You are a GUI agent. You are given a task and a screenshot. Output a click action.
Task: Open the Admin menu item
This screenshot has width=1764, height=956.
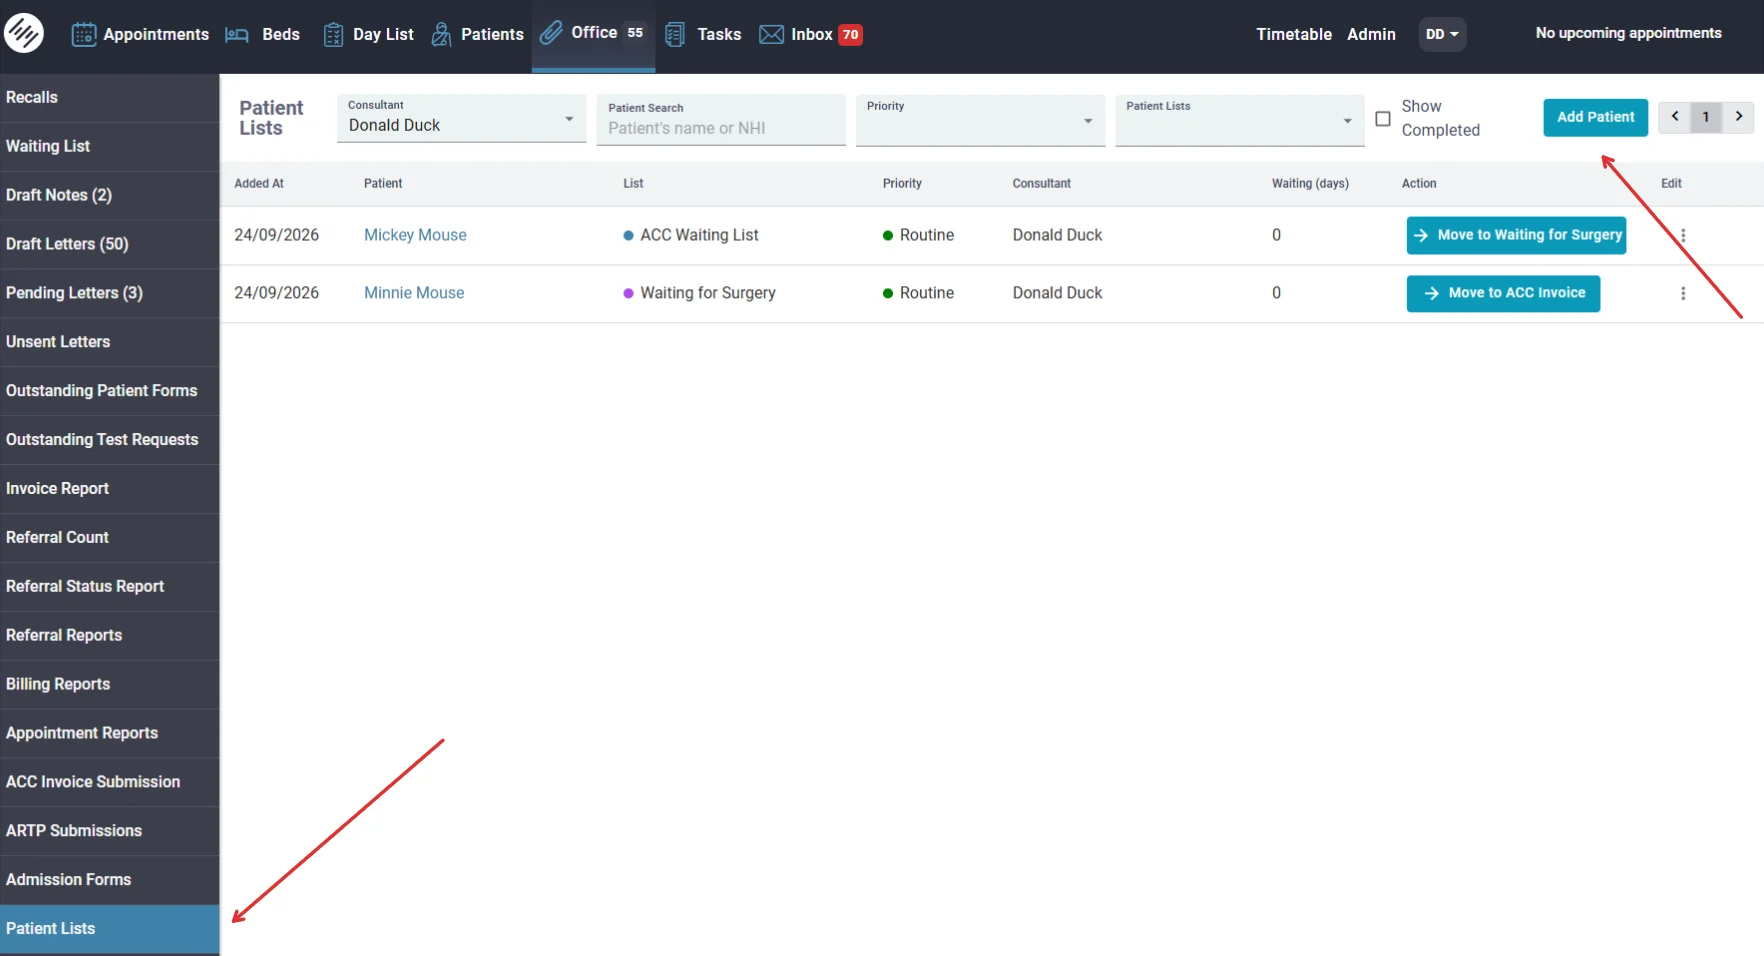point(1371,34)
